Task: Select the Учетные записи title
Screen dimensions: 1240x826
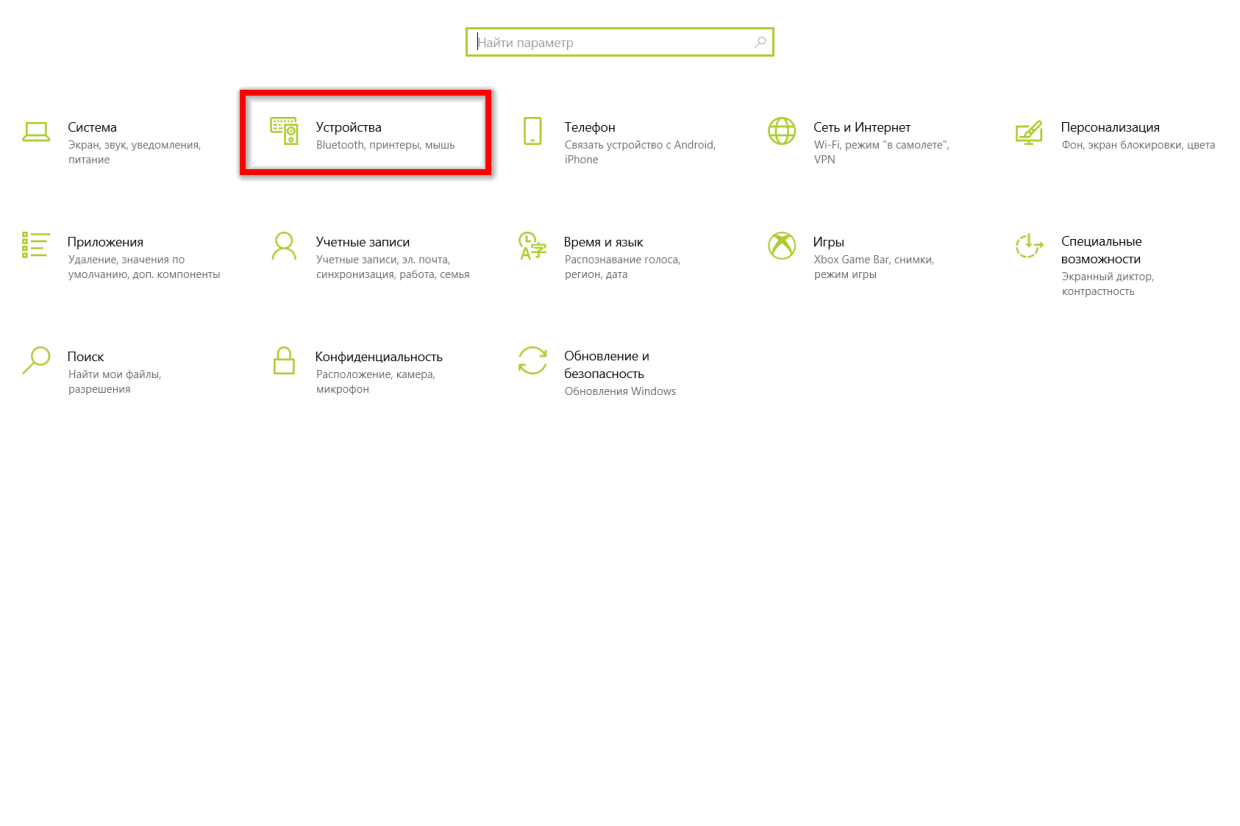Action: coord(363,242)
